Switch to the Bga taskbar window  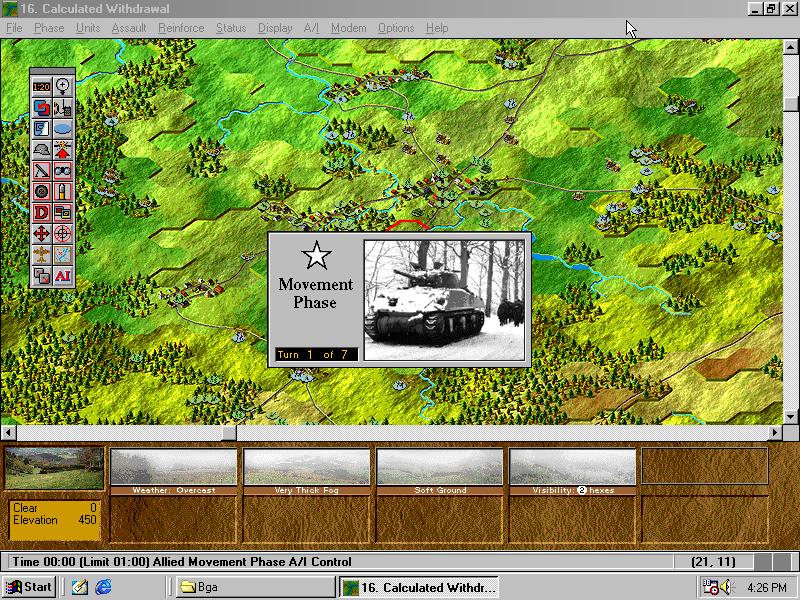[255, 587]
